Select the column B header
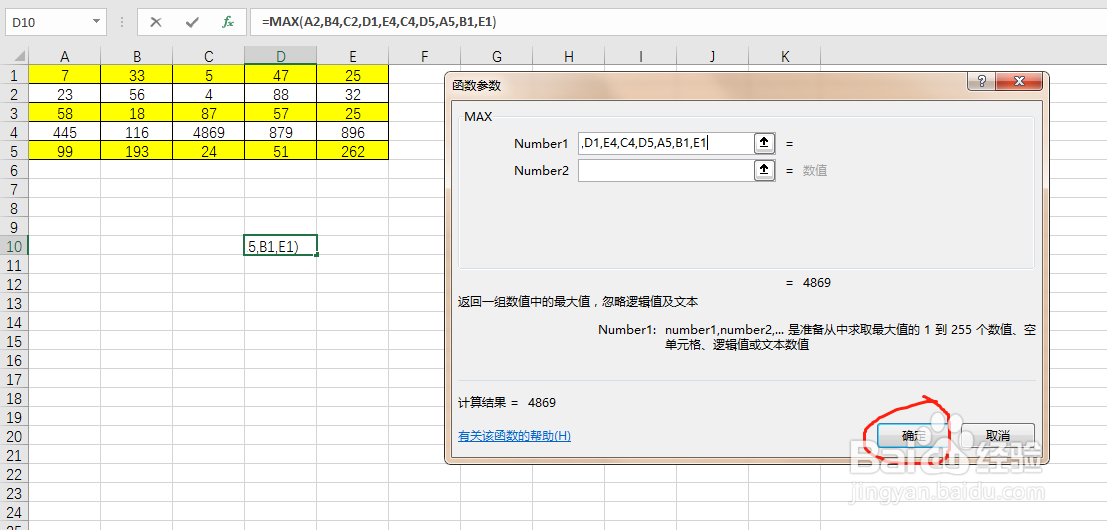 click(137, 56)
